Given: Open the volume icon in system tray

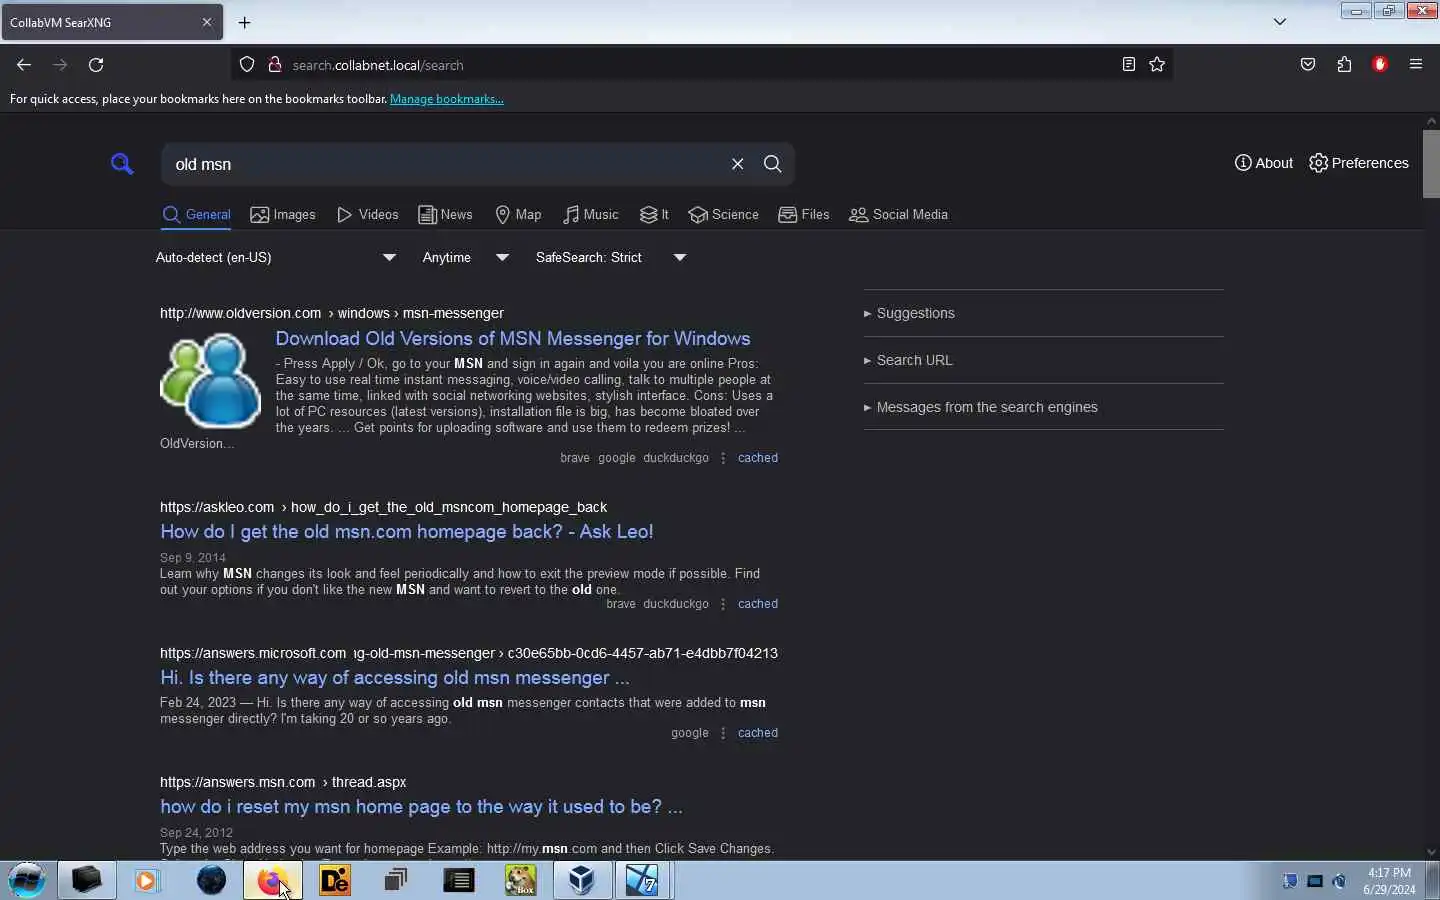Looking at the screenshot, I should coord(1340,881).
